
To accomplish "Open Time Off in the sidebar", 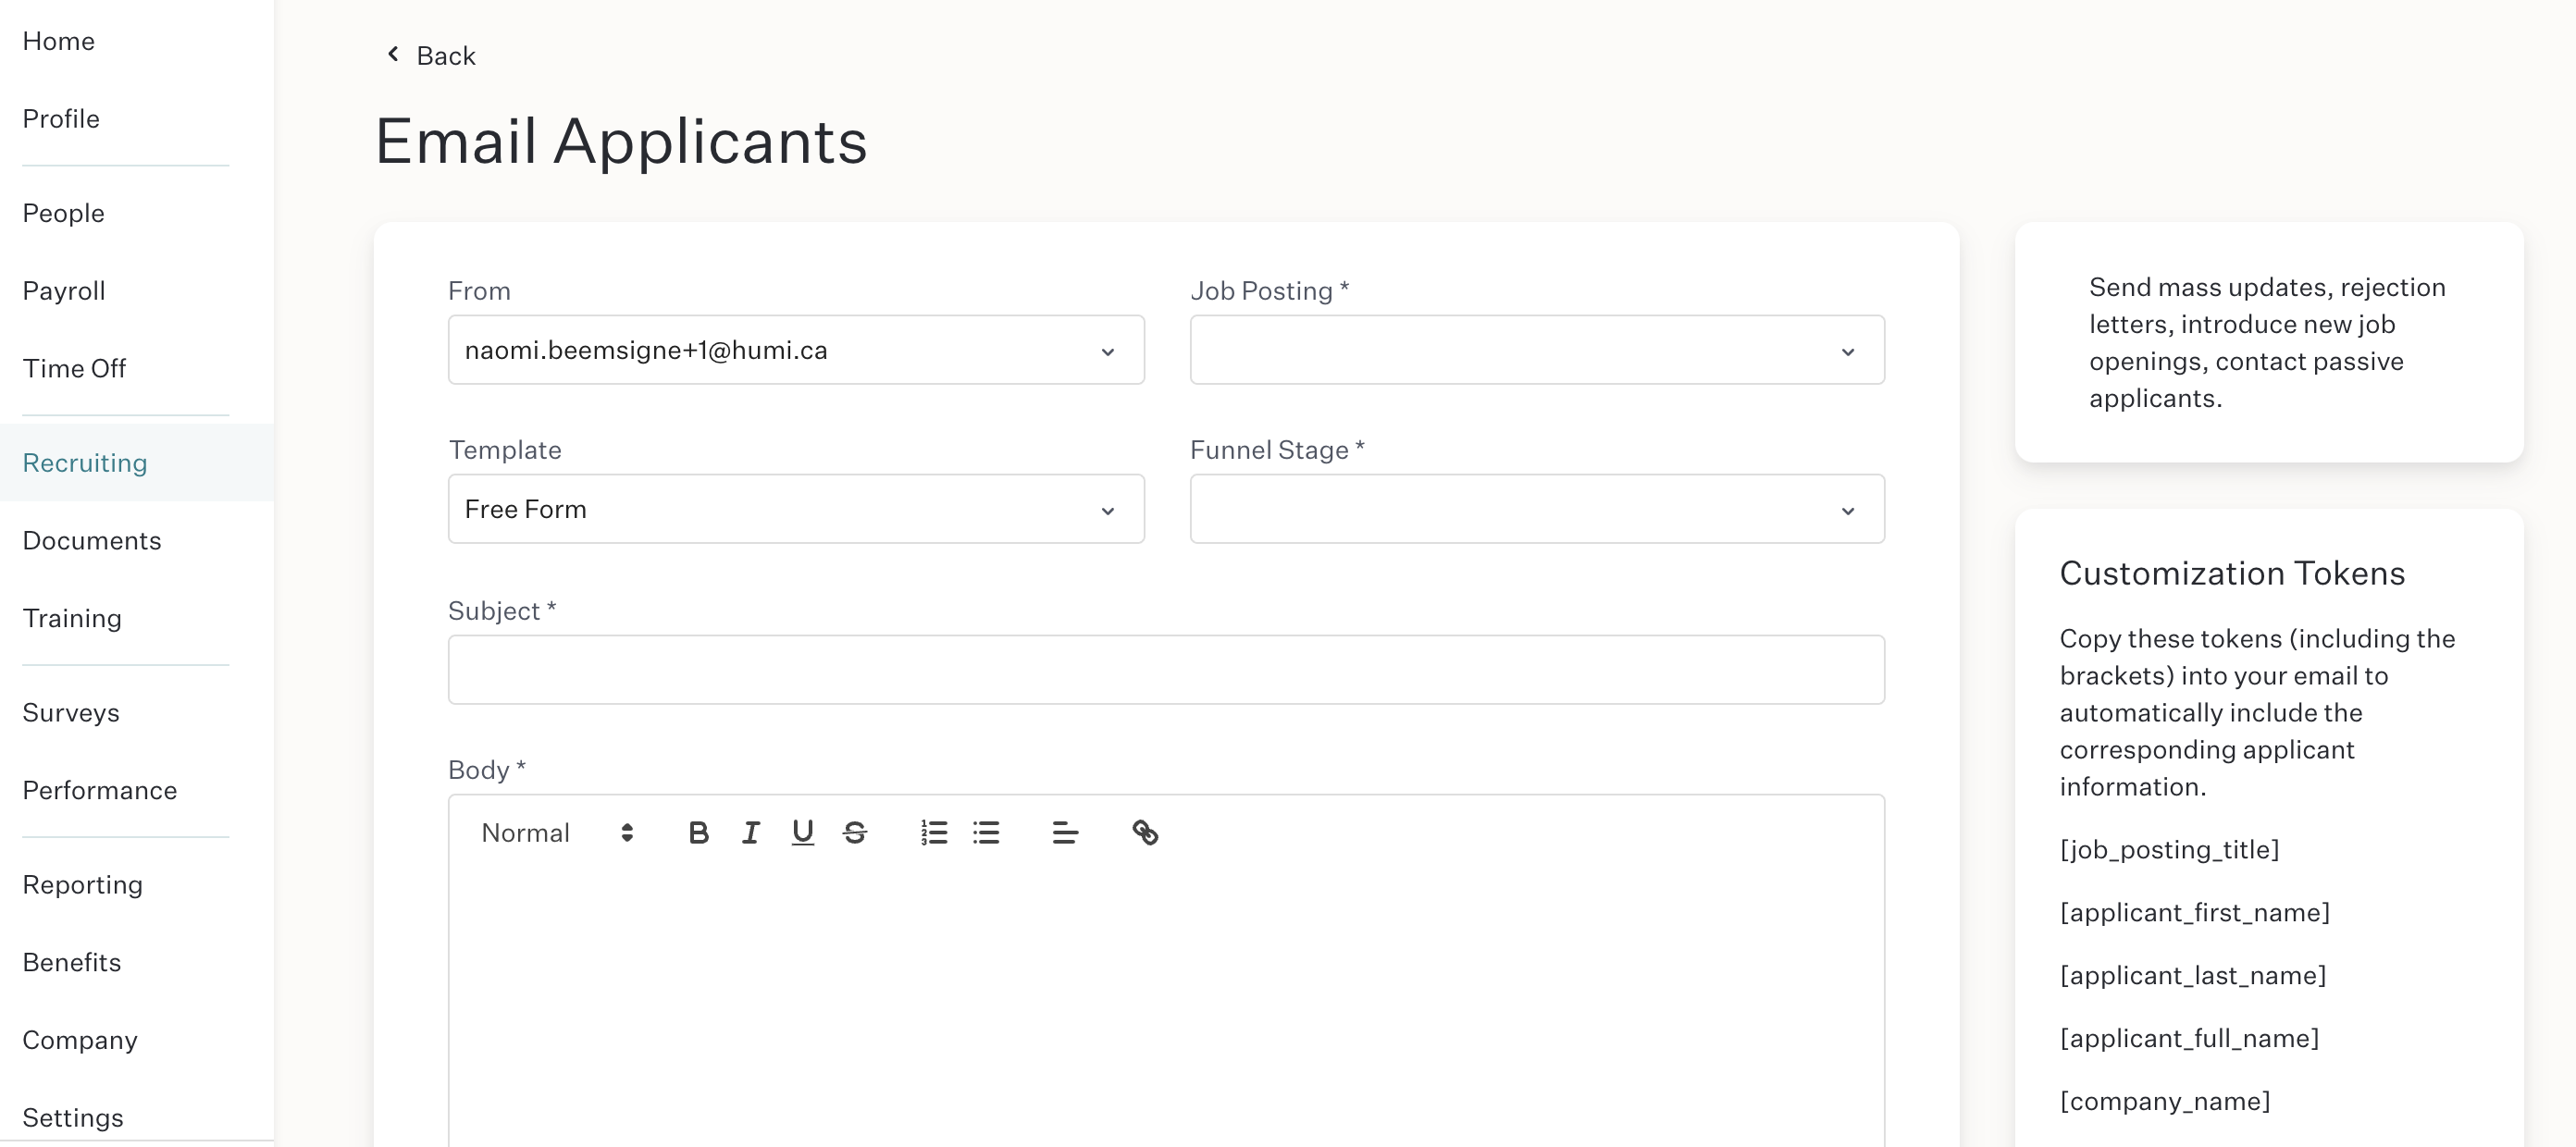I will [74, 369].
